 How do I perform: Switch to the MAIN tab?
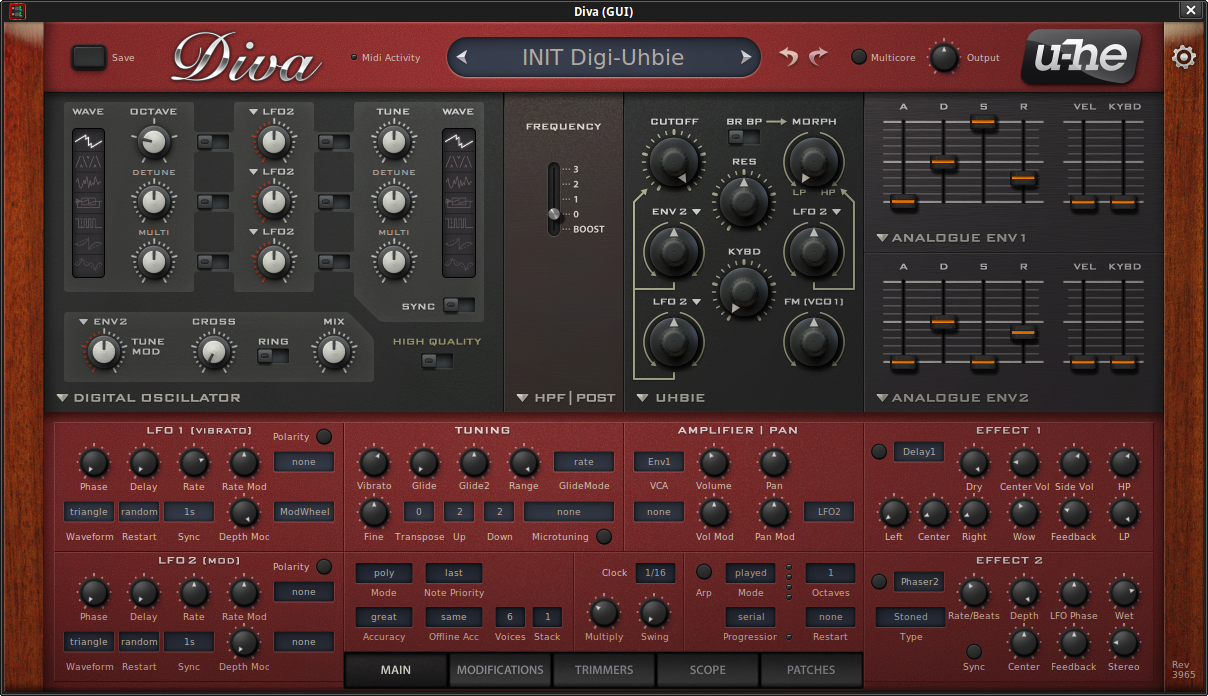point(396,670)
